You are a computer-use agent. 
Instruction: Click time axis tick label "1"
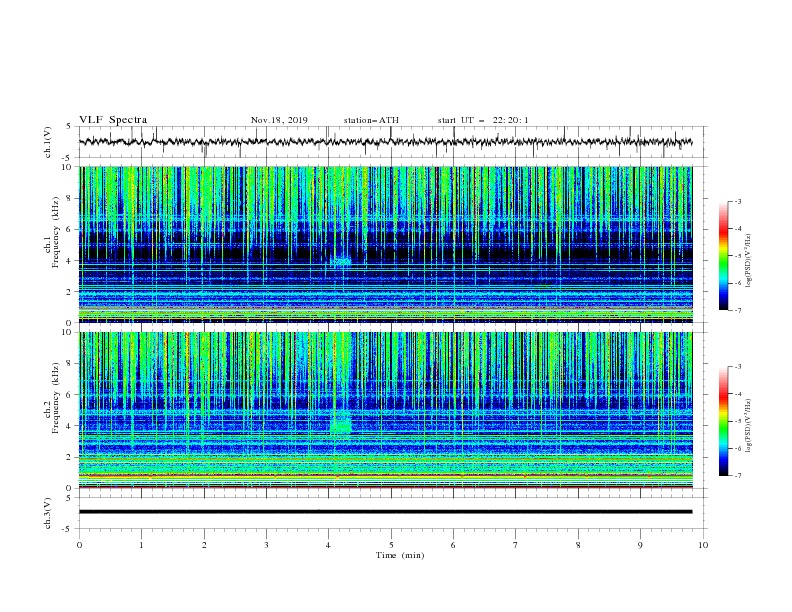pos(141,545)
